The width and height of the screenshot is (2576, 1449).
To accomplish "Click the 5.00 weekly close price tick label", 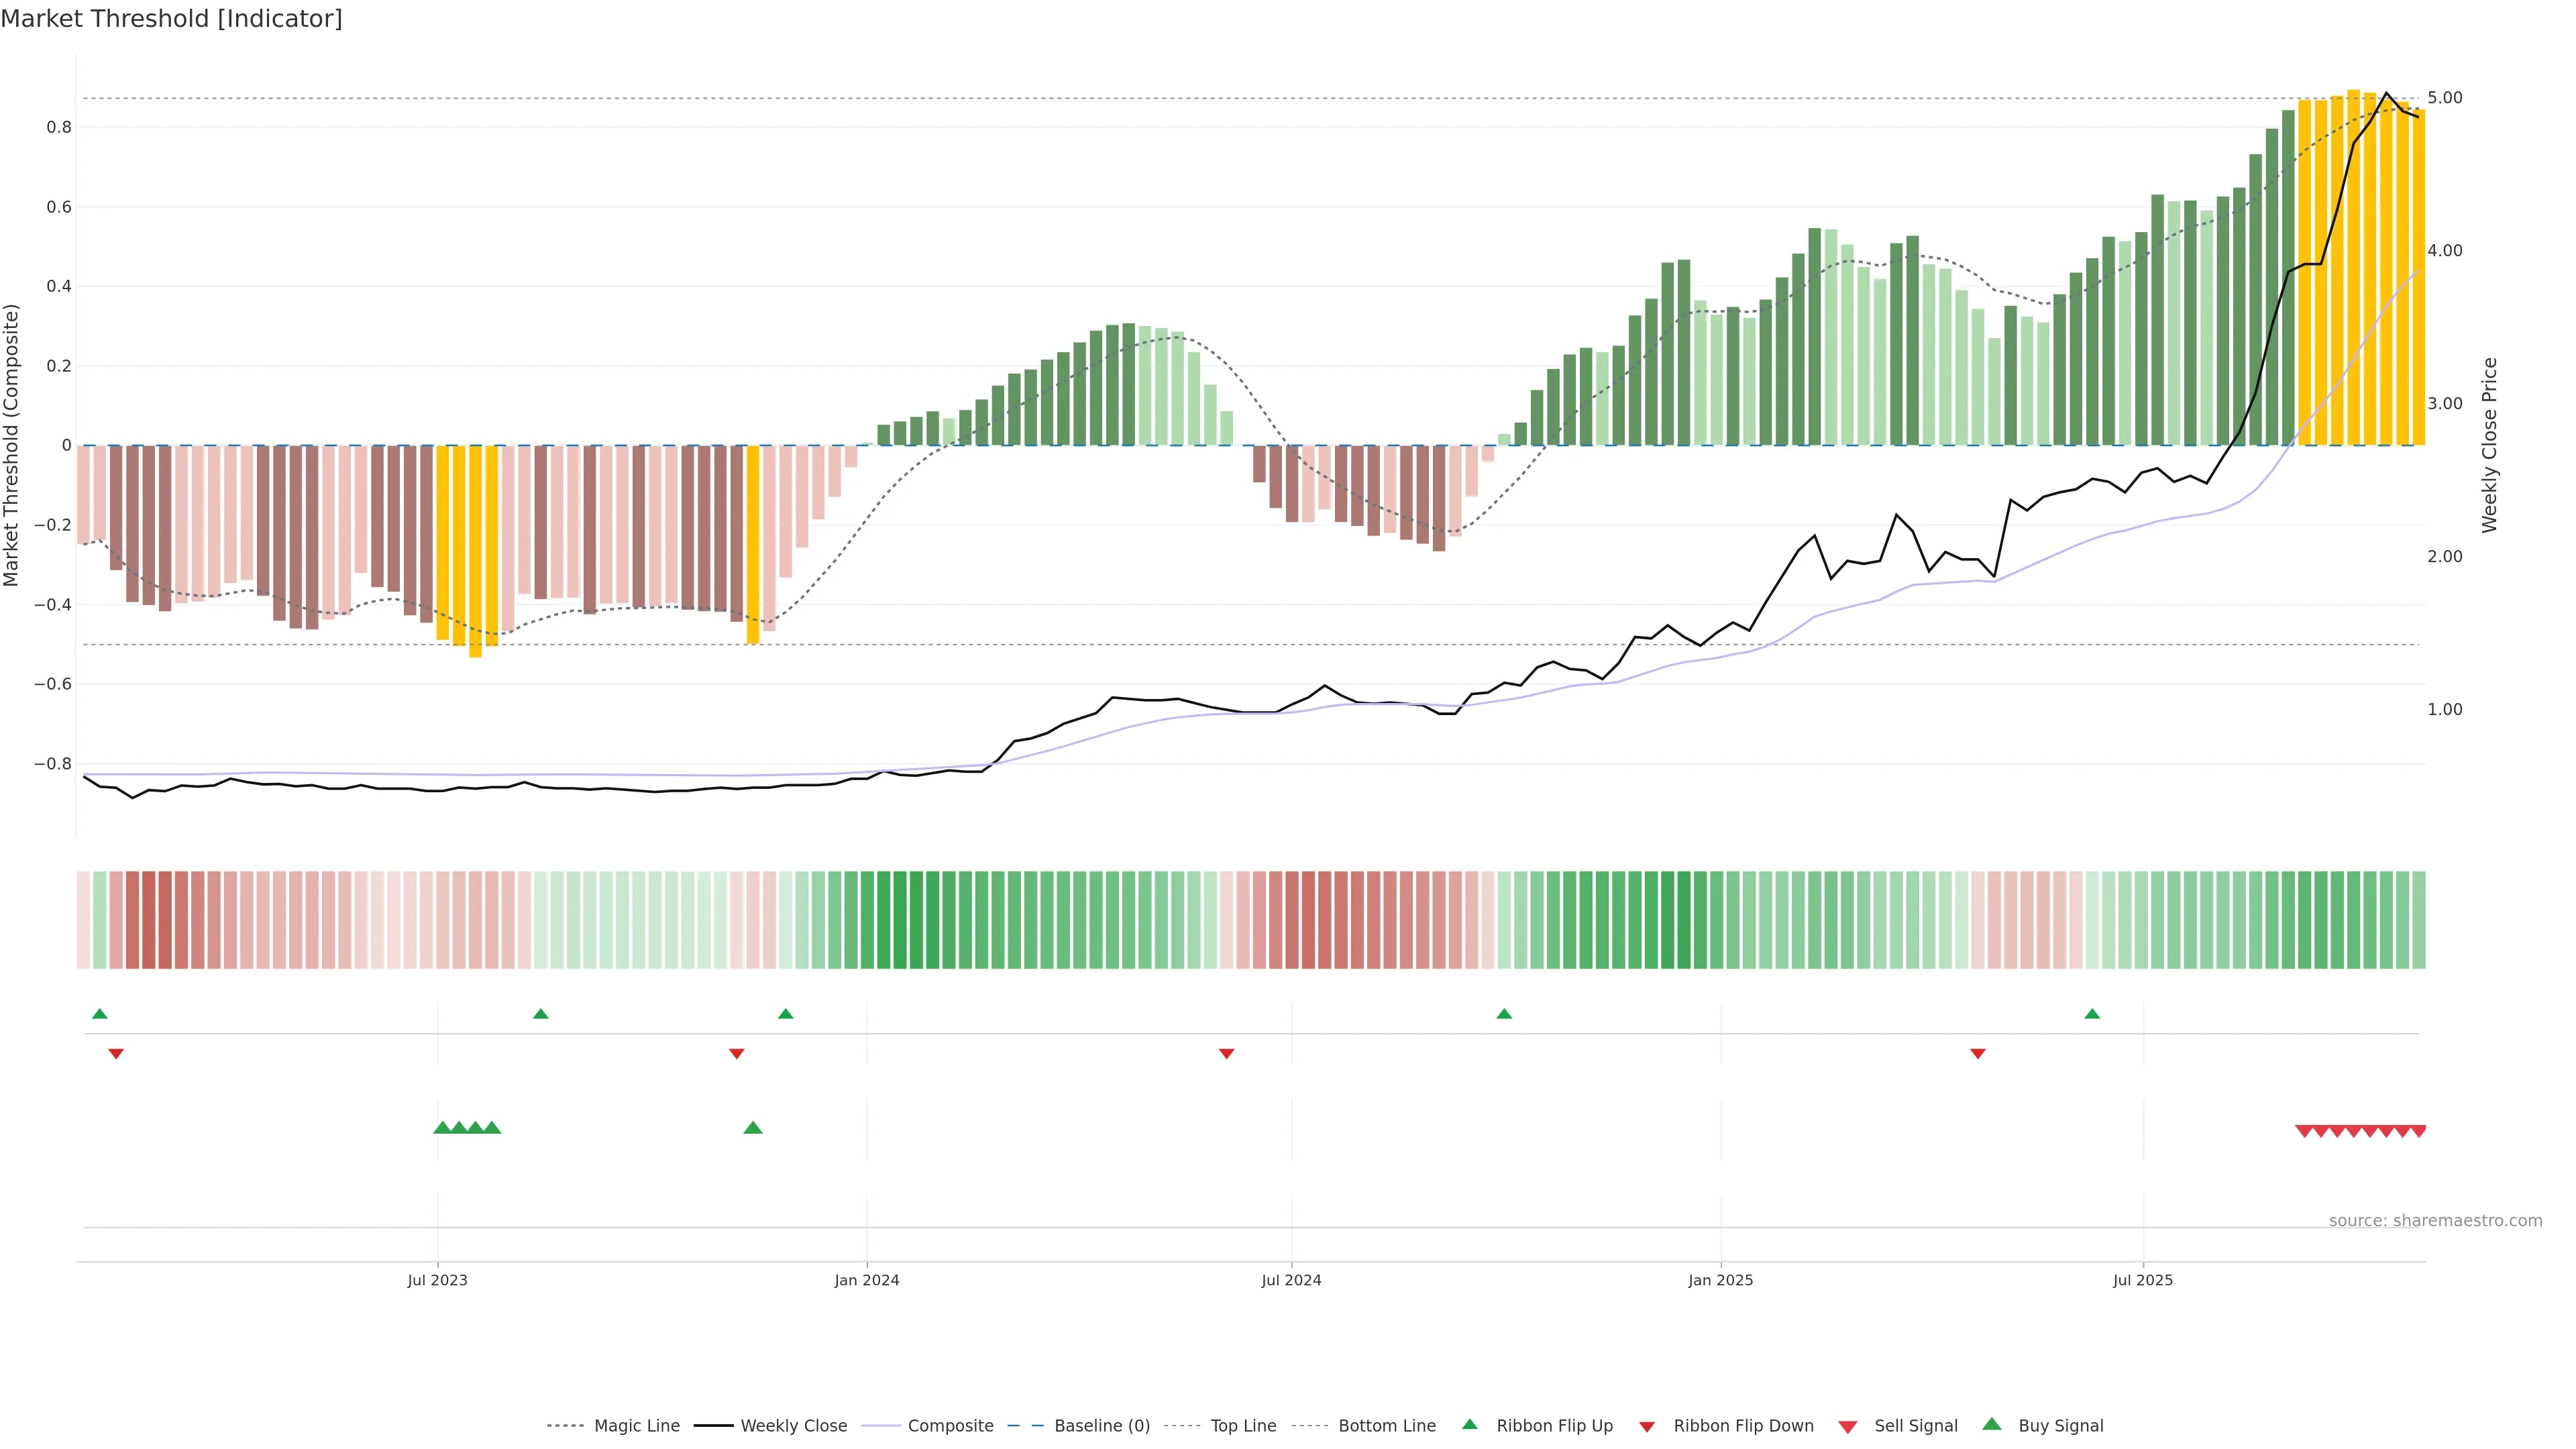I will click(x=2444, y=98).
